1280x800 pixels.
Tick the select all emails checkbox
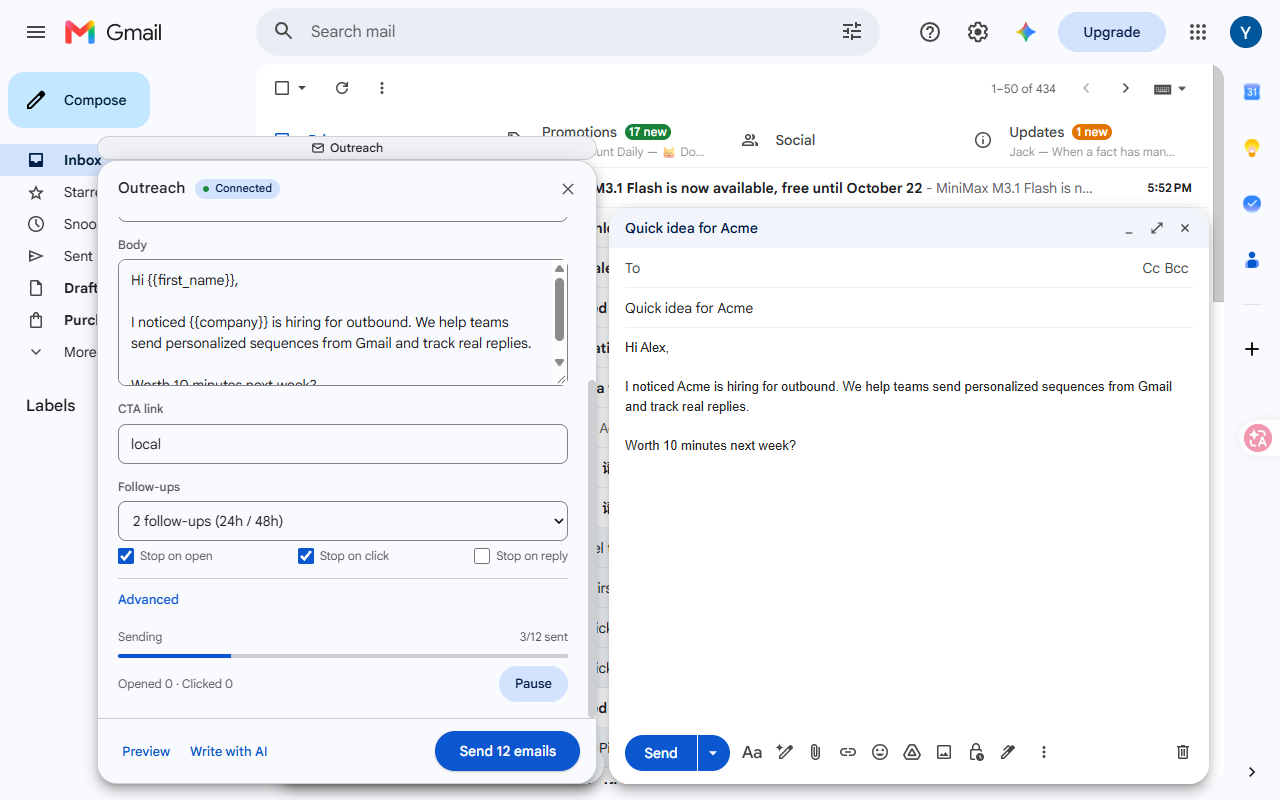coord(282,88)
